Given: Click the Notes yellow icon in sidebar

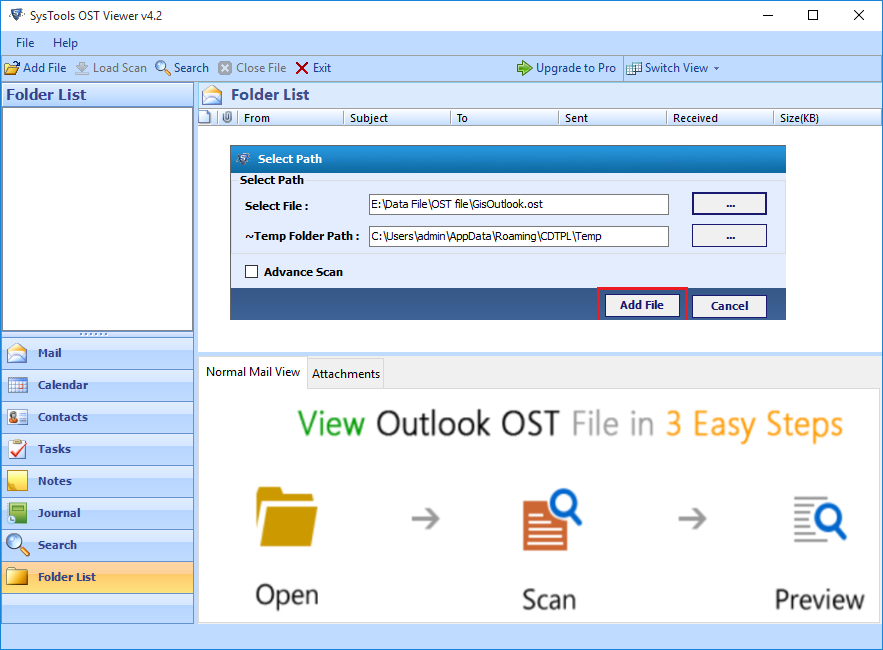Looking at the screenshot, I should [x=17, y=481].
